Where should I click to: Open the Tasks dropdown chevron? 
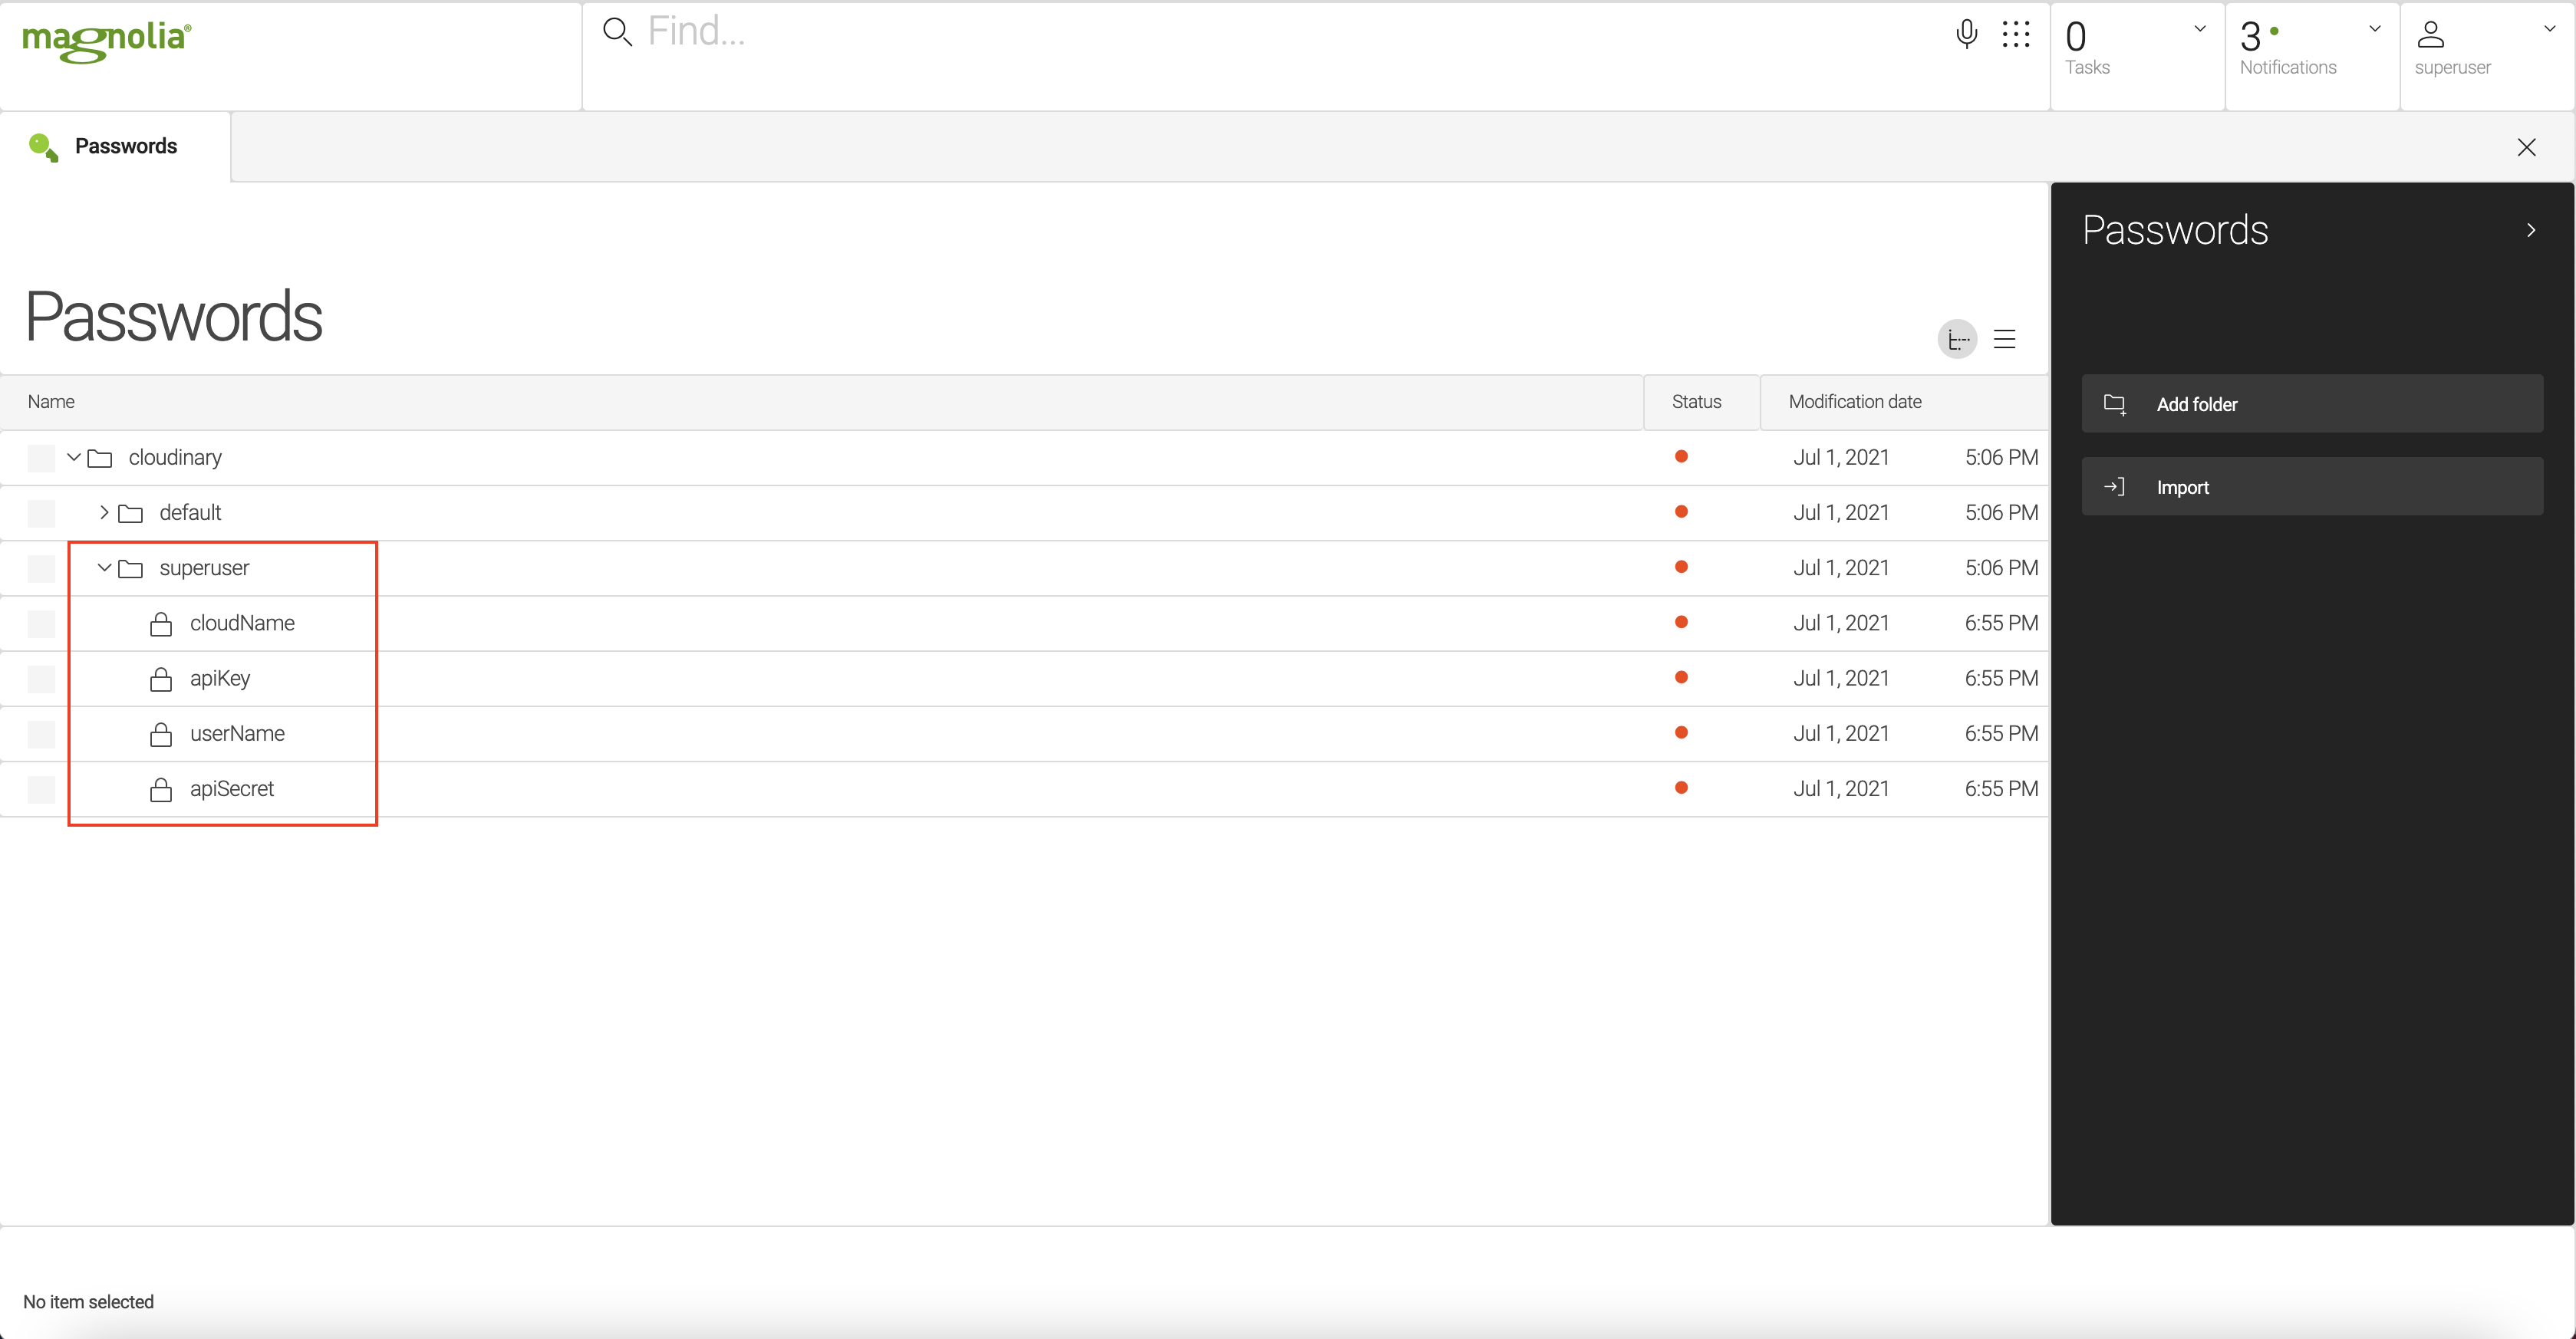(x=2199, y=29)
